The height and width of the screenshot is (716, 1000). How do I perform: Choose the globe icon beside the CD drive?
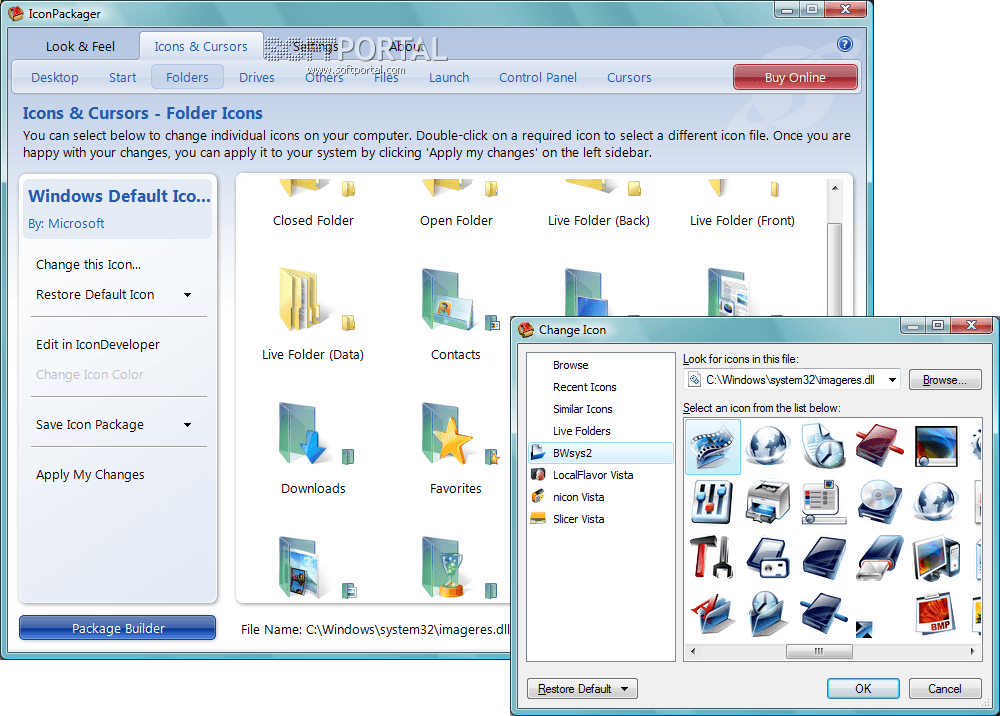[x=936, y=502]
